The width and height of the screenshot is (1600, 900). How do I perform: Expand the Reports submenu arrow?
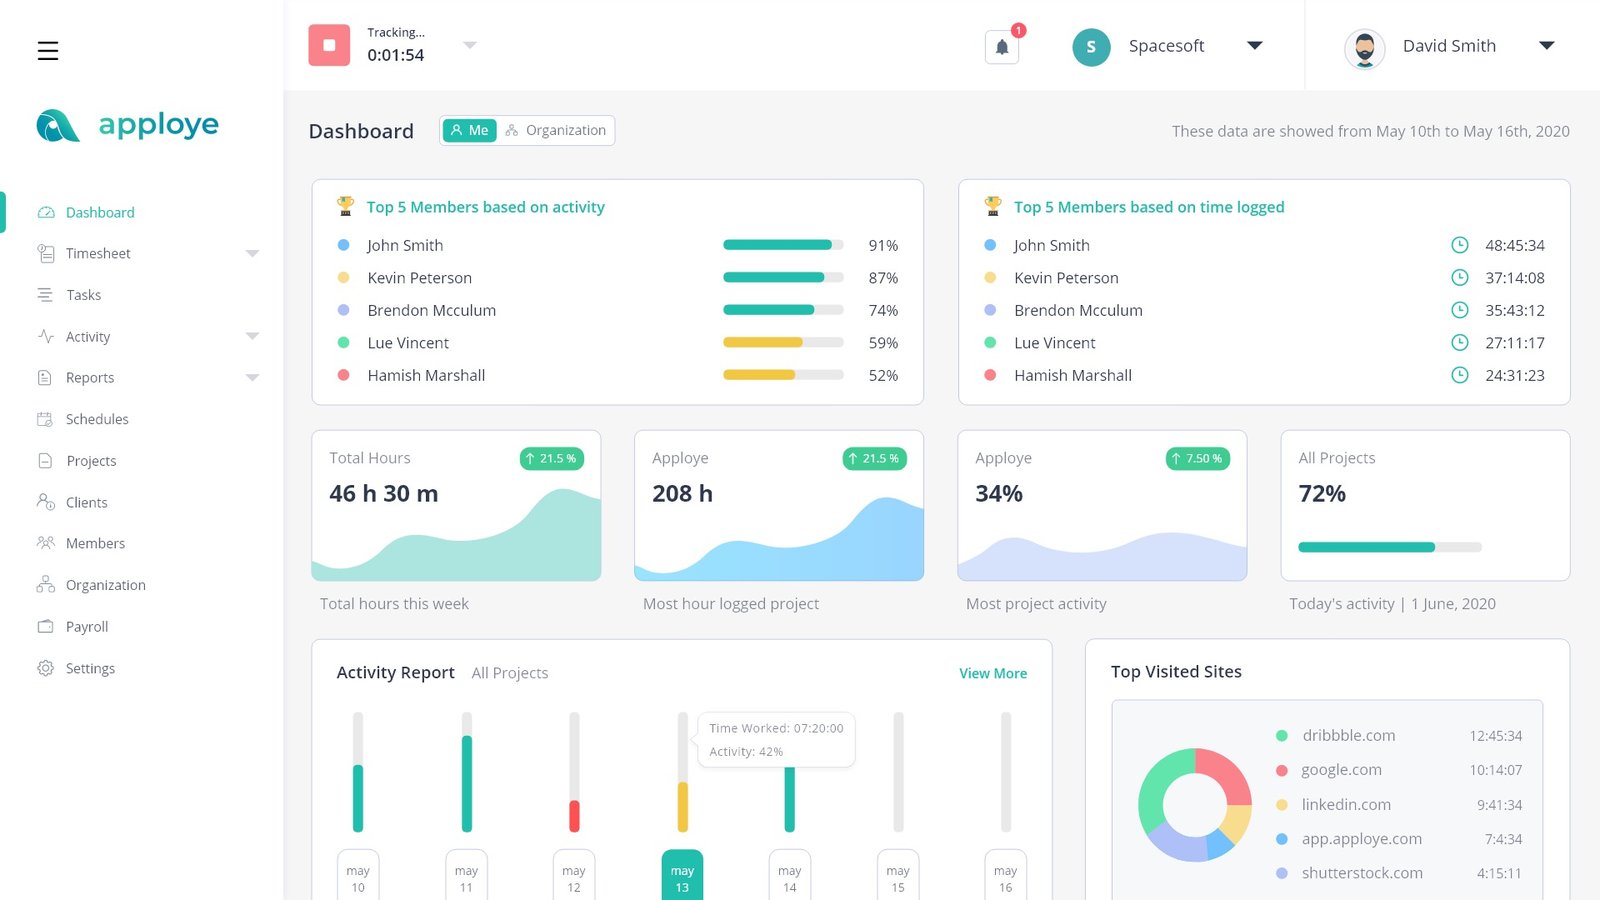click(x=252, y=378)
